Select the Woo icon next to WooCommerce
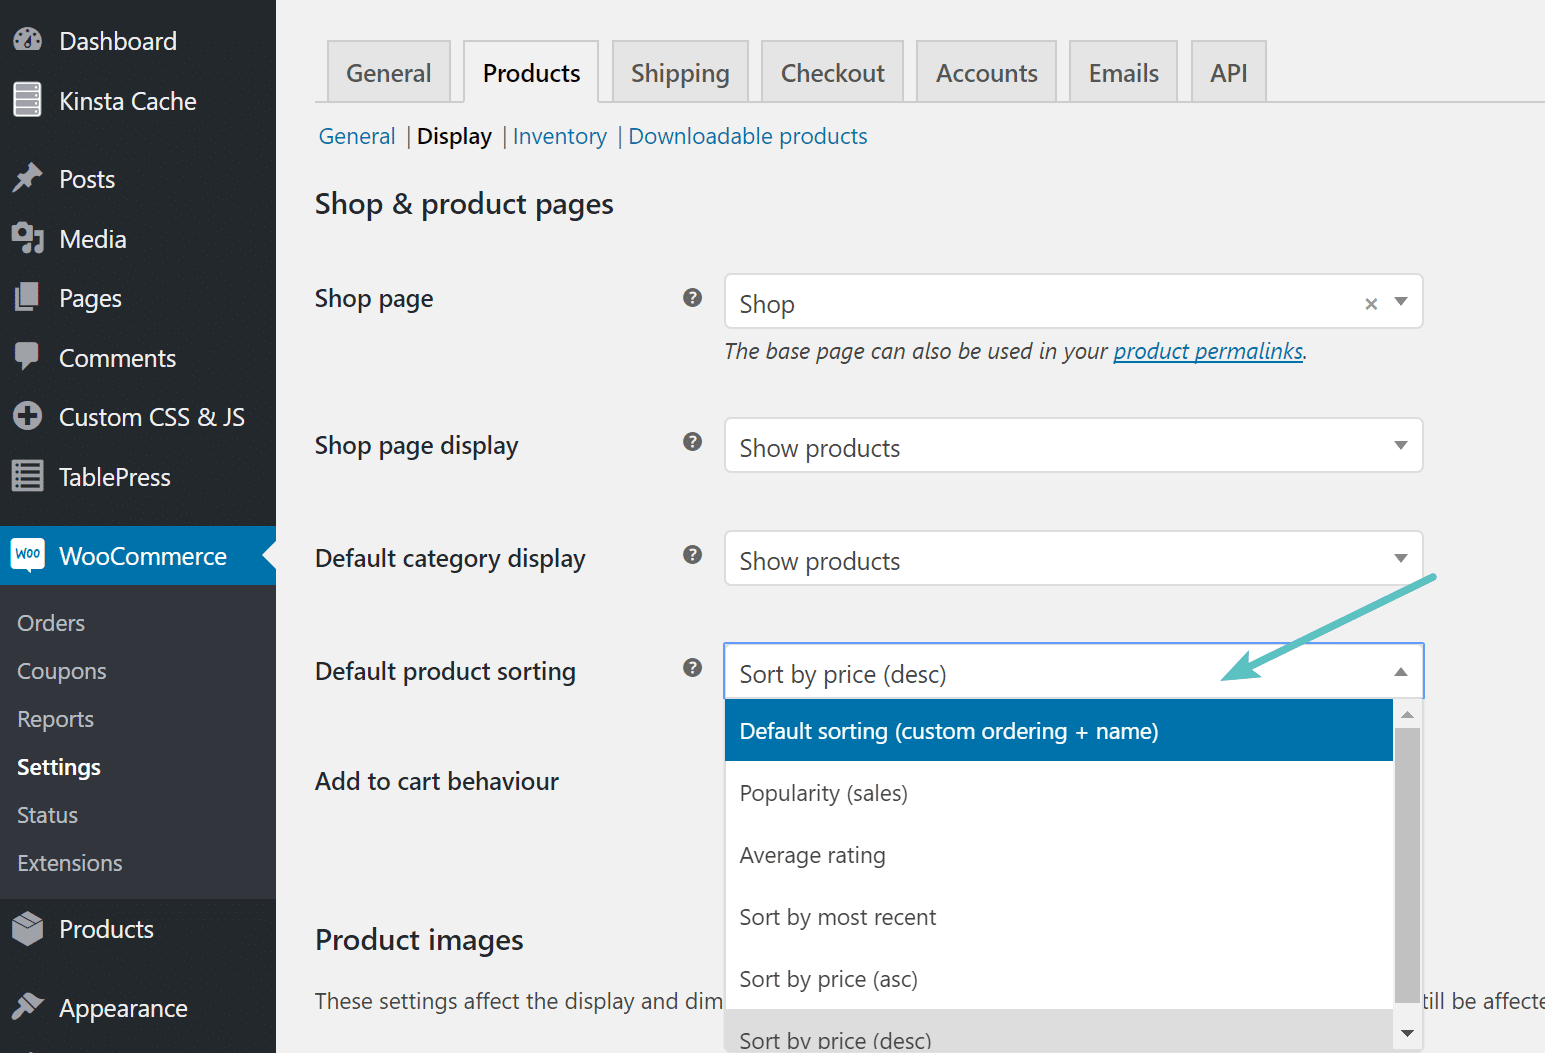 coord(27,555)
